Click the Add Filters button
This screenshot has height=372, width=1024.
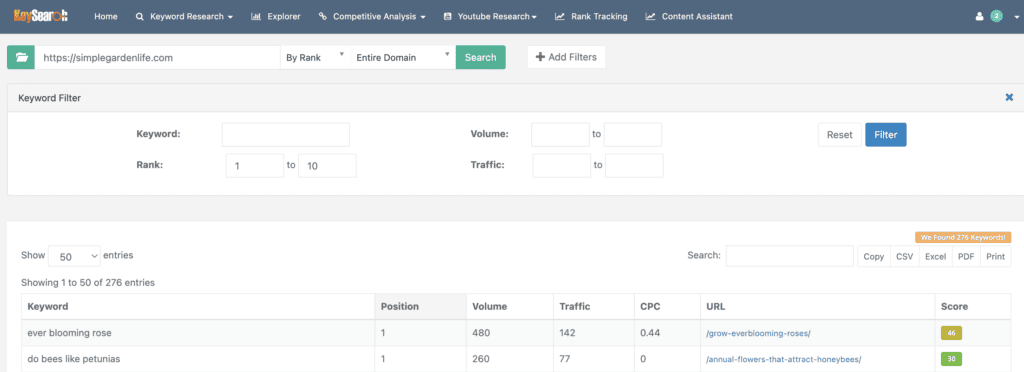point(566,57)
